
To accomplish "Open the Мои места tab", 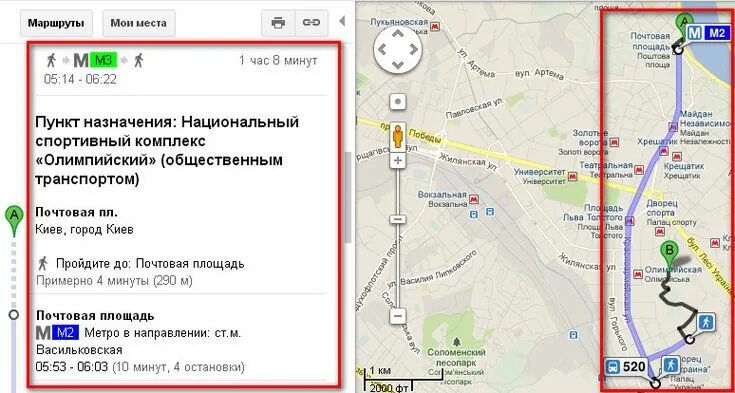I will (x=139, y=23).
